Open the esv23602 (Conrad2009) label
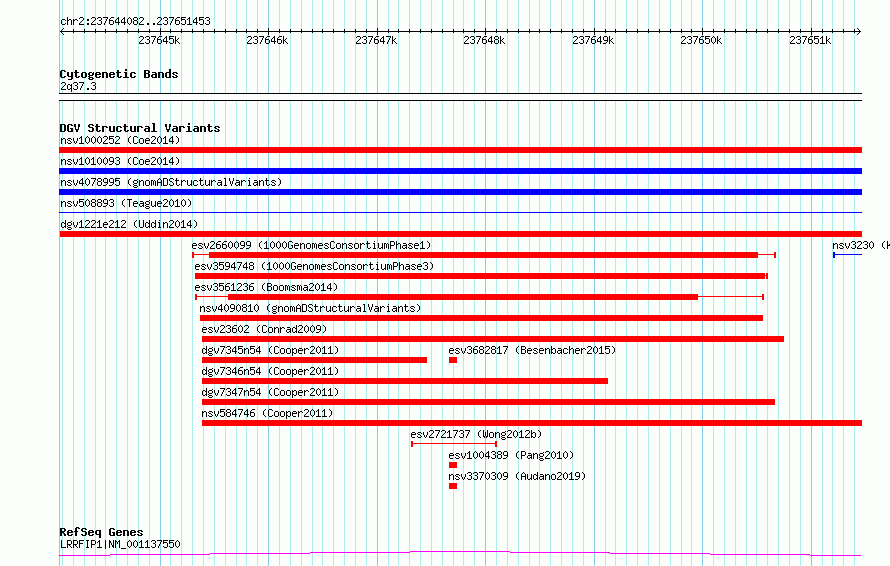Screen dimensions: 890x566 (x=264, y=329)
